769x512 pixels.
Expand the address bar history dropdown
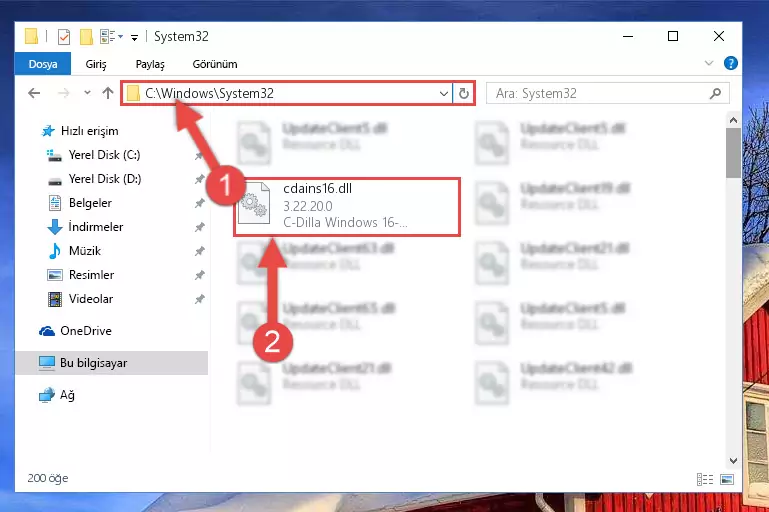tap(443, 93)
